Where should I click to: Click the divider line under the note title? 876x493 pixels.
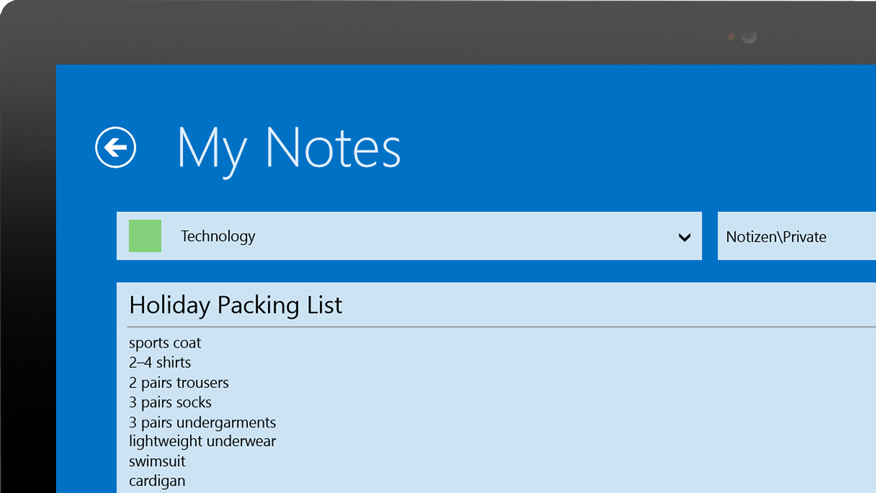pyautogui.click(x=500, y=327)
